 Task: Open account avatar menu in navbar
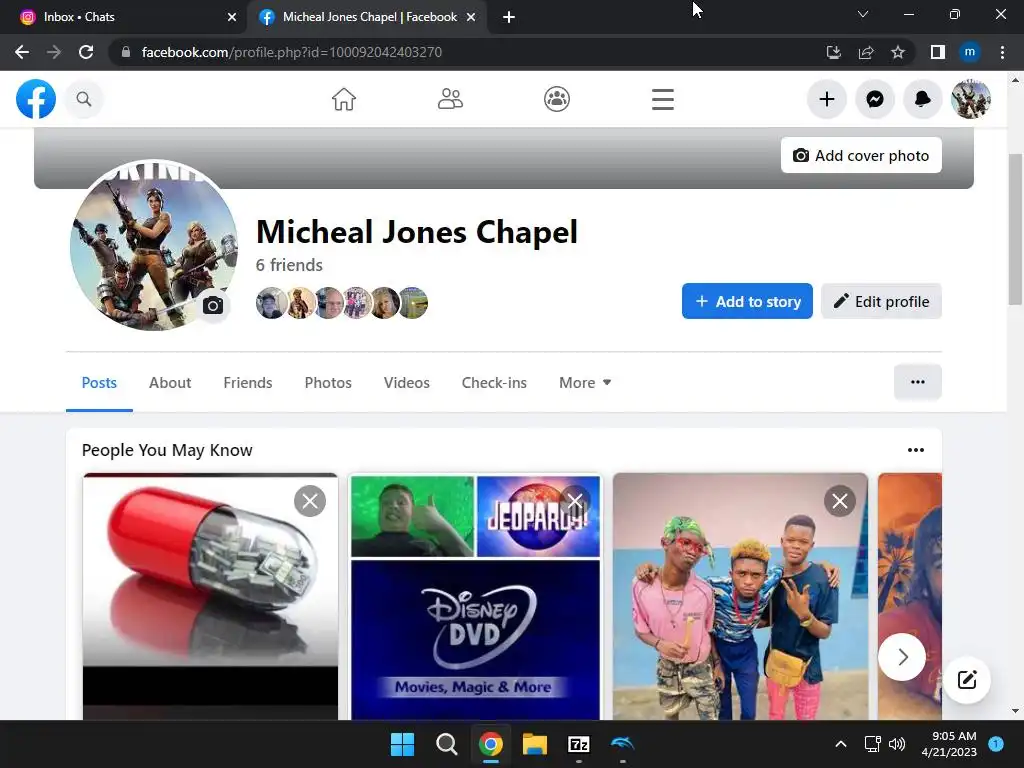coord(971,99)
